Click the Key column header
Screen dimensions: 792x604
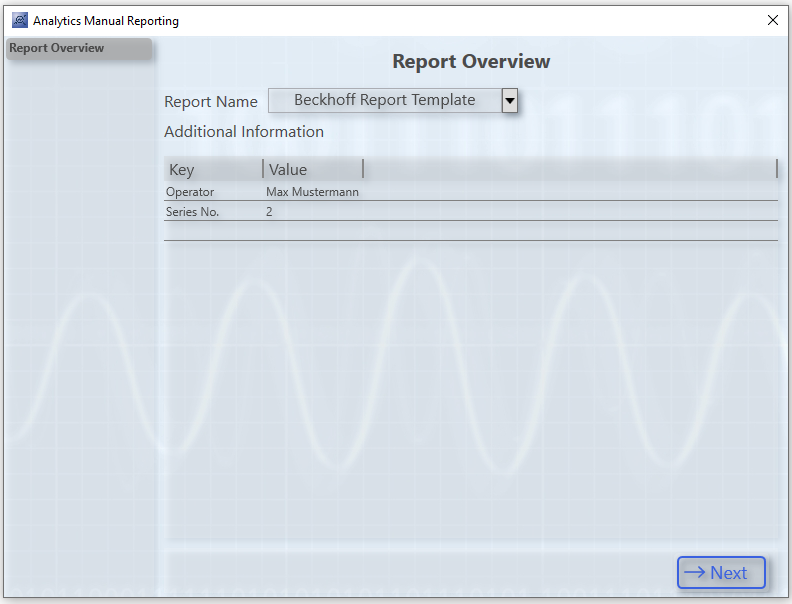213,169
